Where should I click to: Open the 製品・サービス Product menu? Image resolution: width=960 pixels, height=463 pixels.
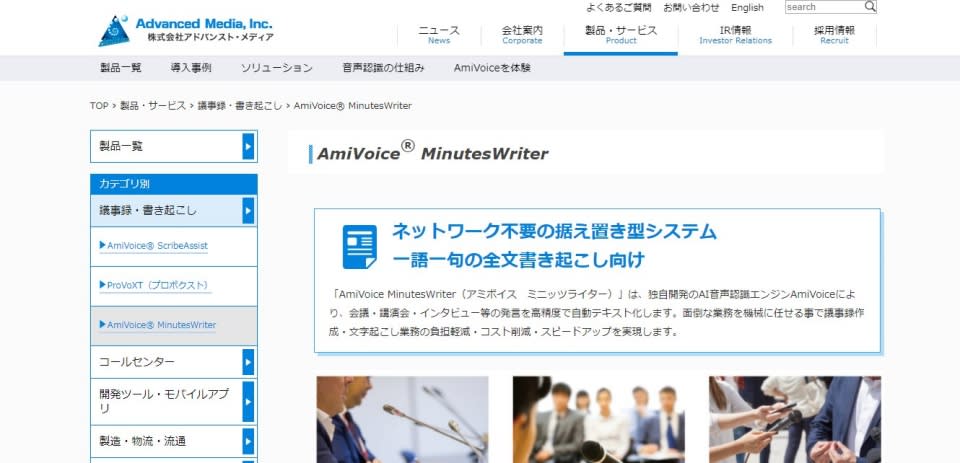[x=621, y=35]
